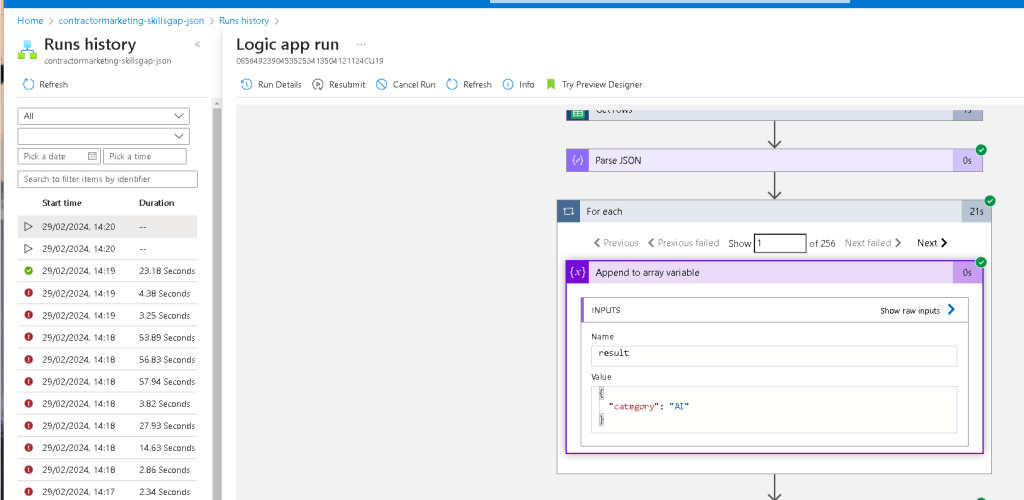Image resolution: width=1024 pixels, height=500 pixels.
Task: Open Run Details from the toolbar
Action: [271, 85]
